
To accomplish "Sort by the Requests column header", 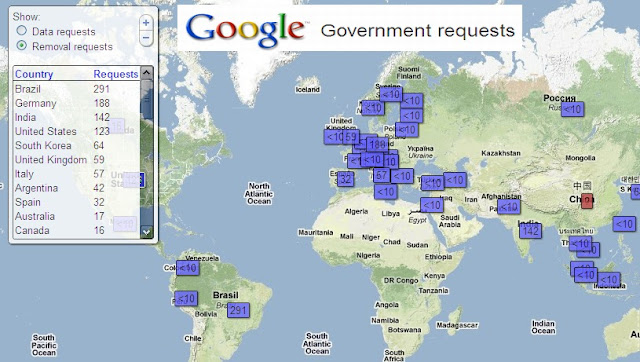I will (116, 74).
